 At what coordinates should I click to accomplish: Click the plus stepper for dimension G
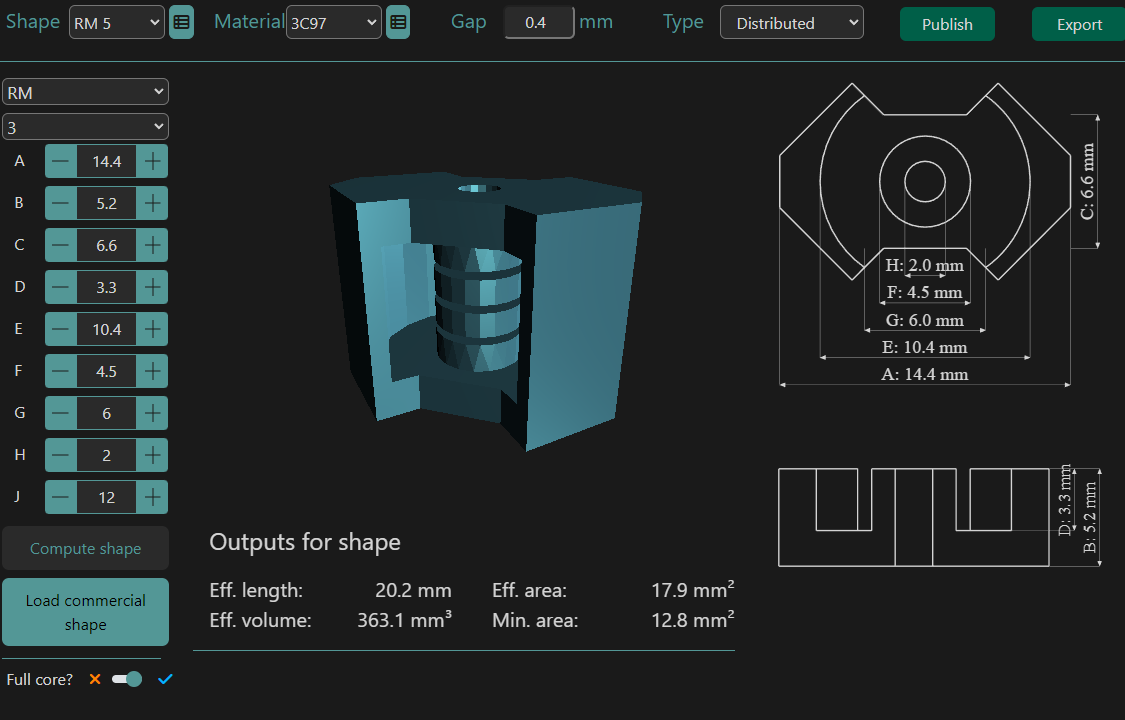(x=152, y=413)
